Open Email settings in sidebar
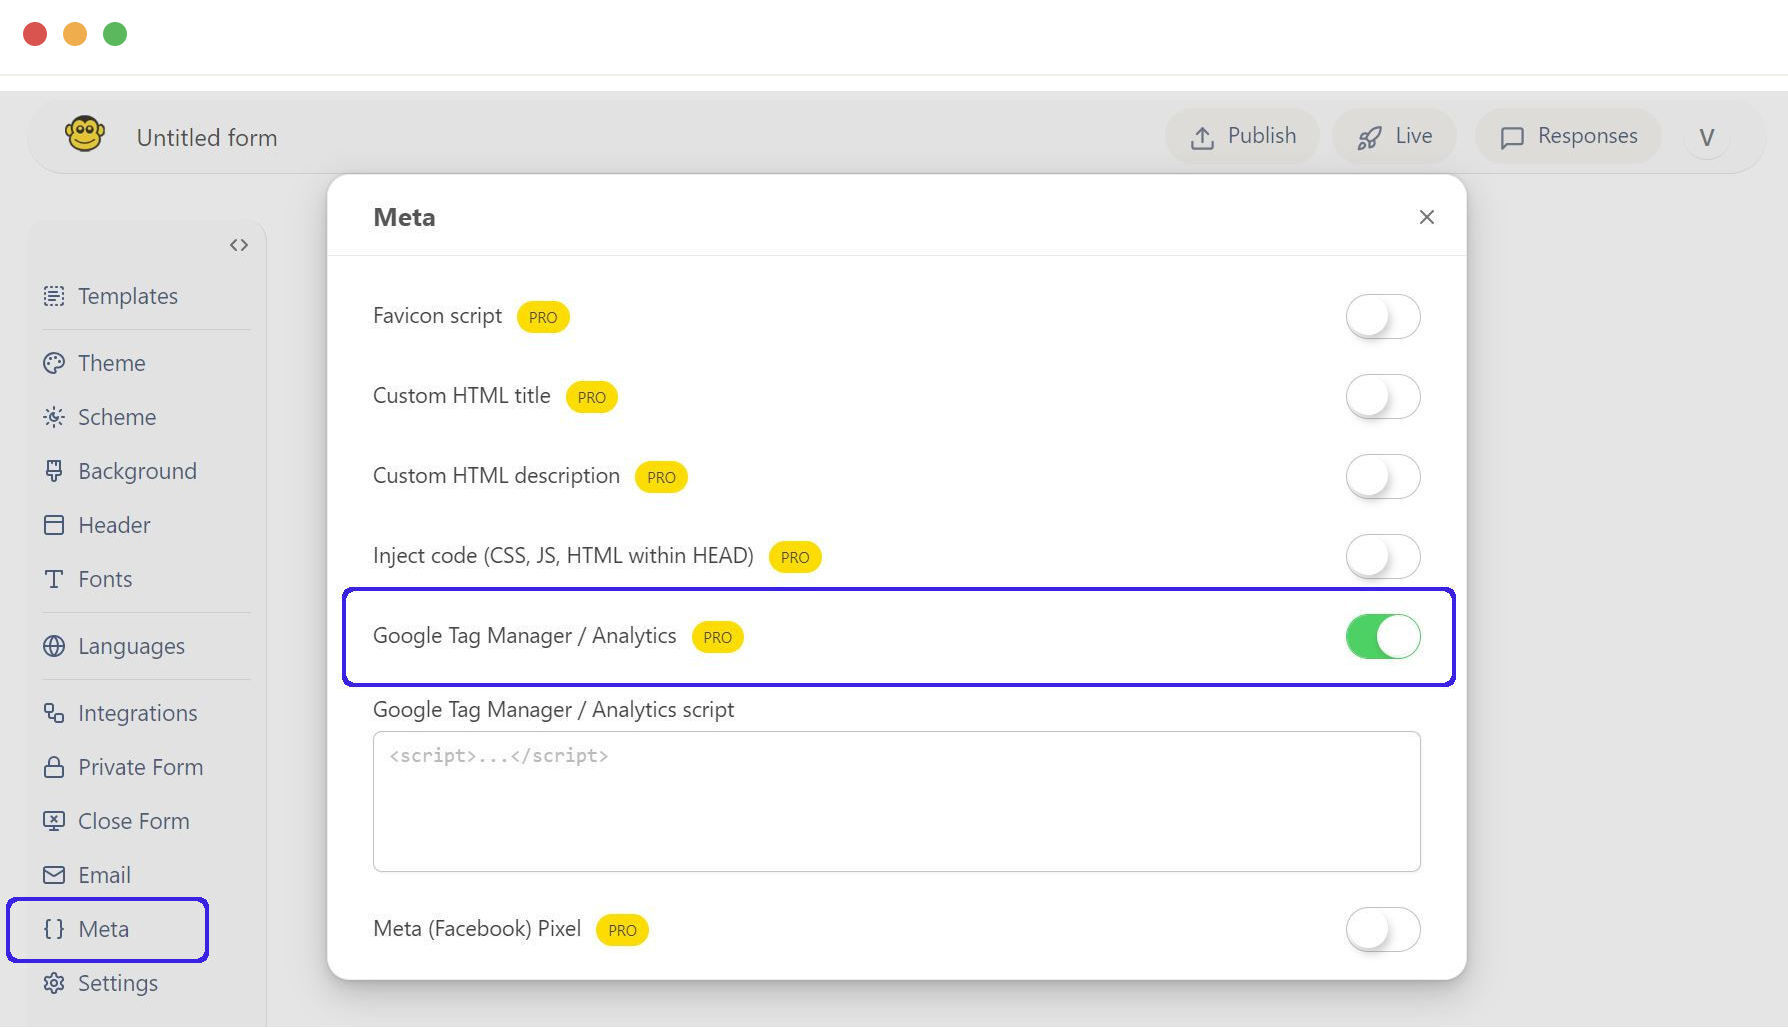The image size is (1788, 1028). pyautogui.click(x=104, y=875)
